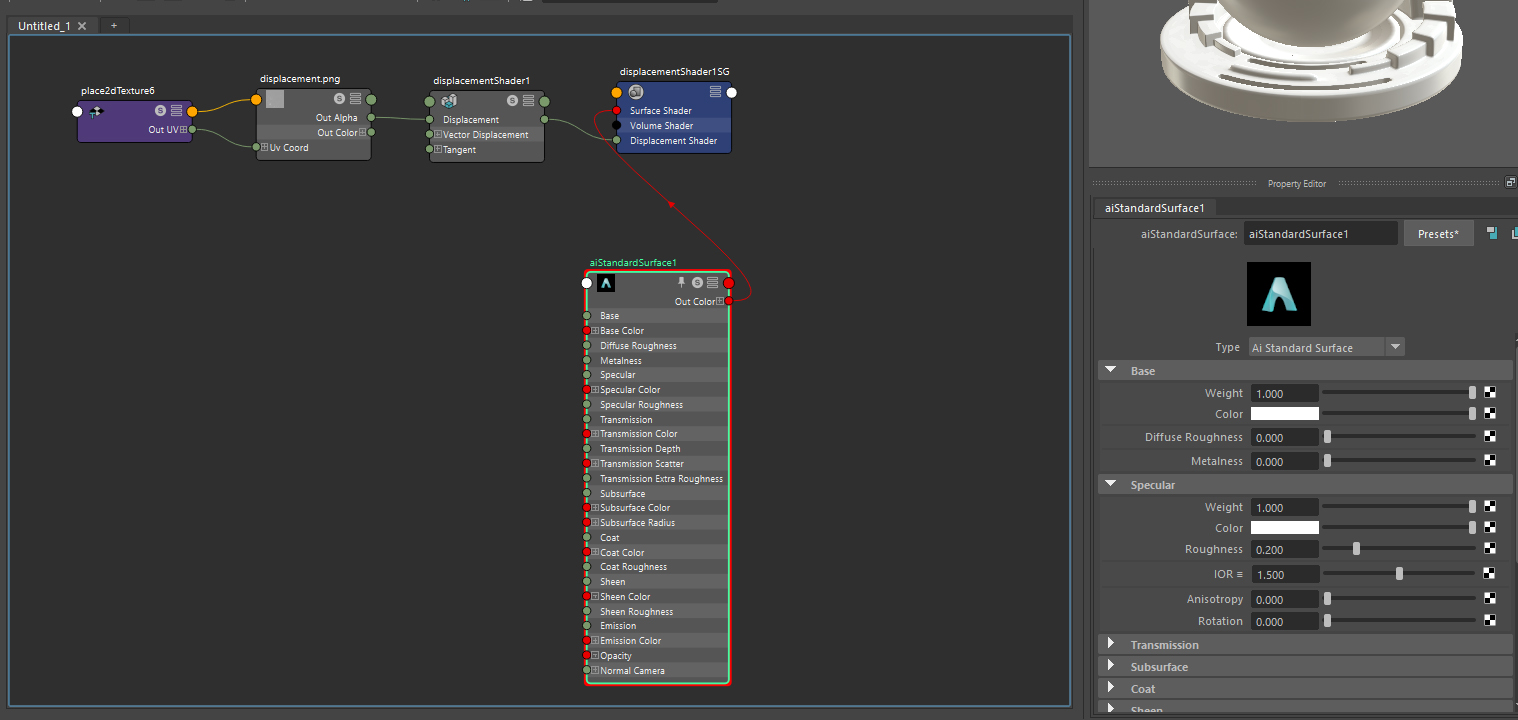The height and width of the screenshot is (720, 1518).
Task: Click the place2dTexture icon on place2dTexture6 node
Action: [97, 112]
